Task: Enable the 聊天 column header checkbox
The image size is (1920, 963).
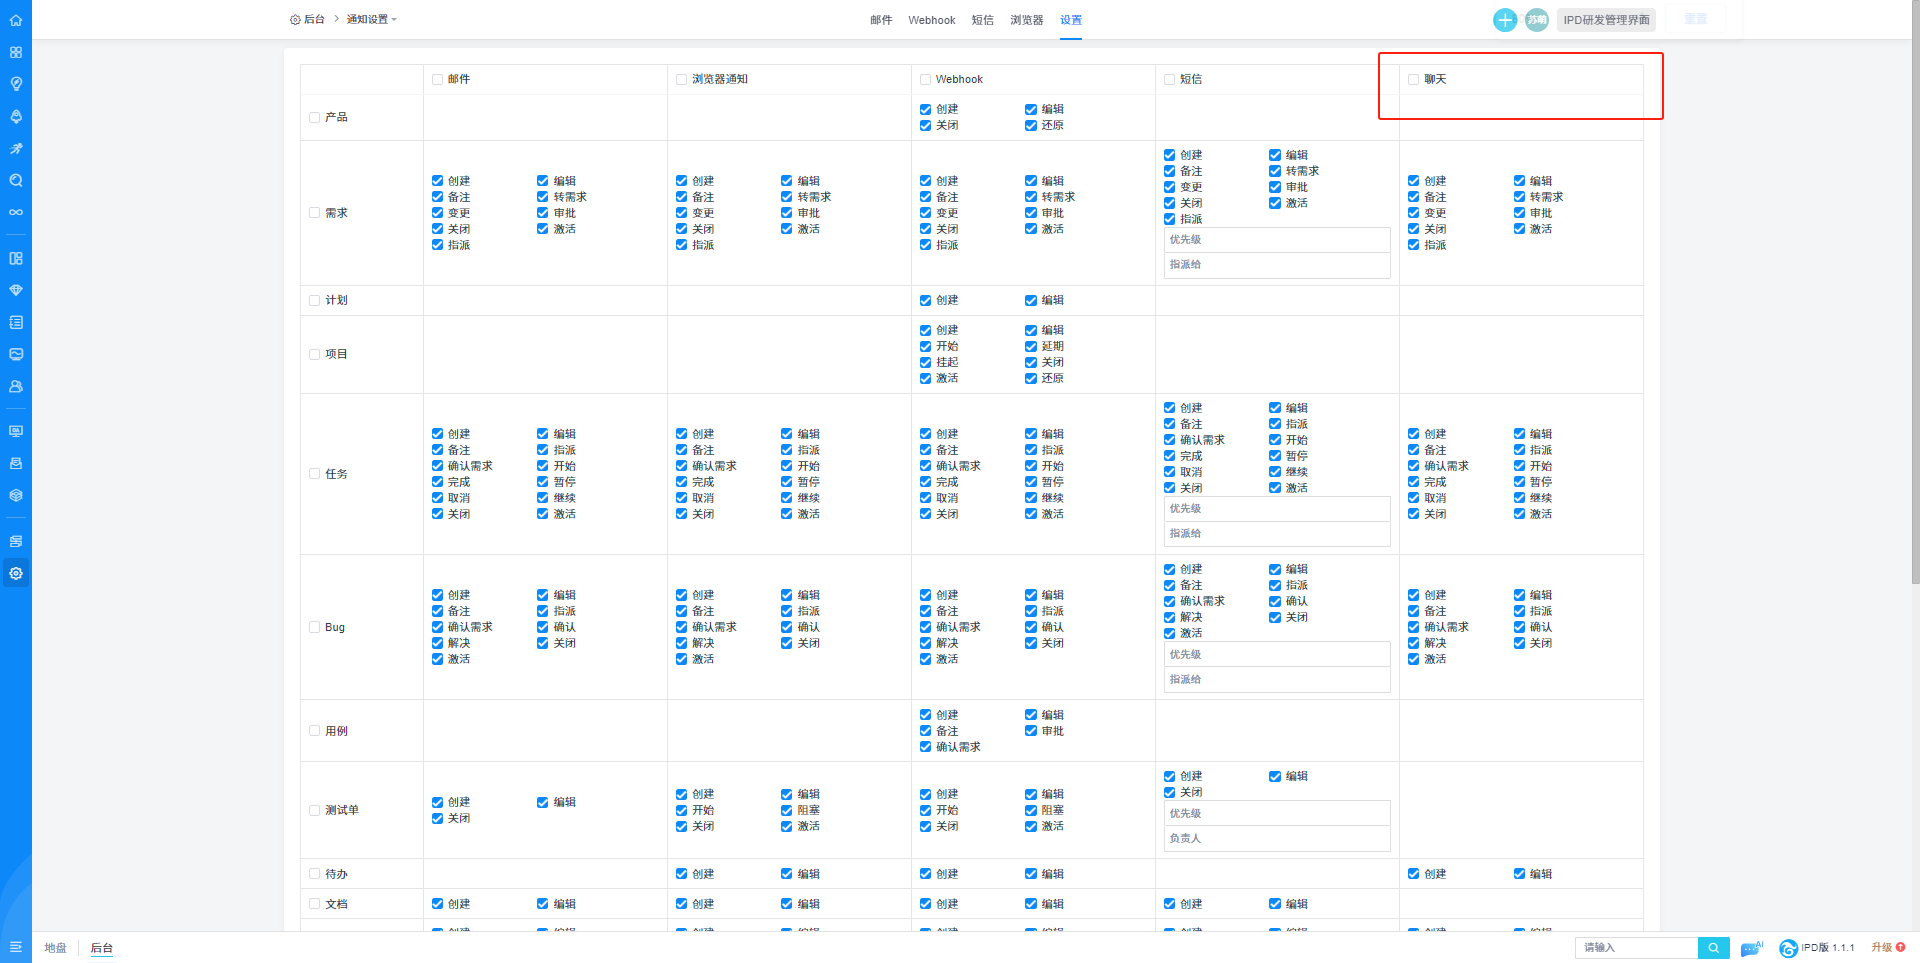Action: 1413,80
